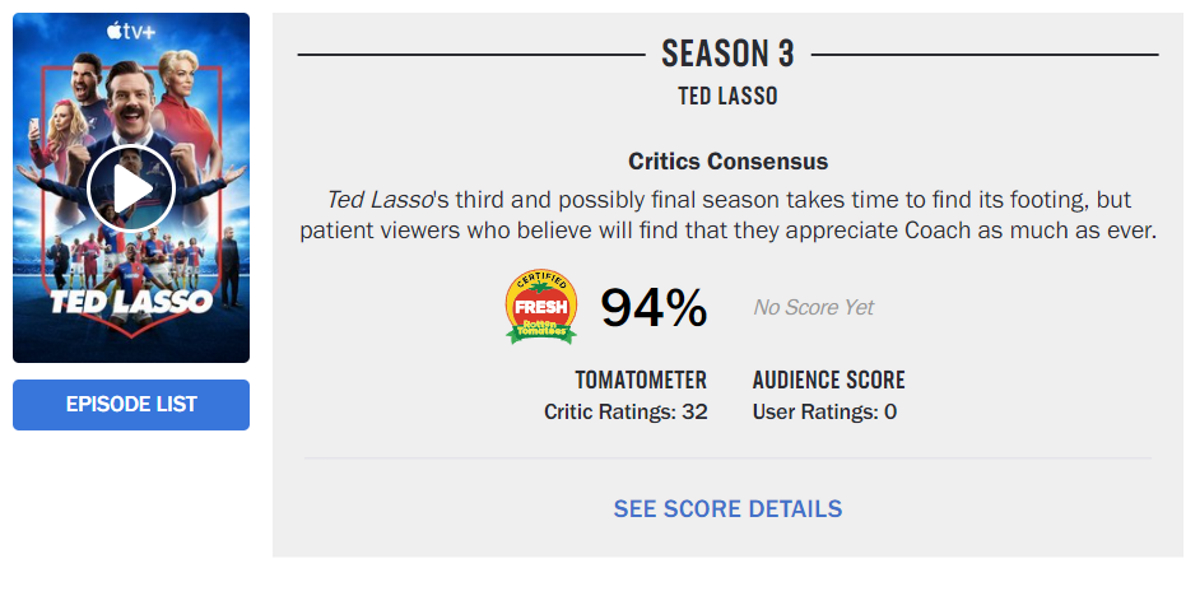Click the No Score Yet text
This screenshot has width=1200, height=596.
[813, 308]
